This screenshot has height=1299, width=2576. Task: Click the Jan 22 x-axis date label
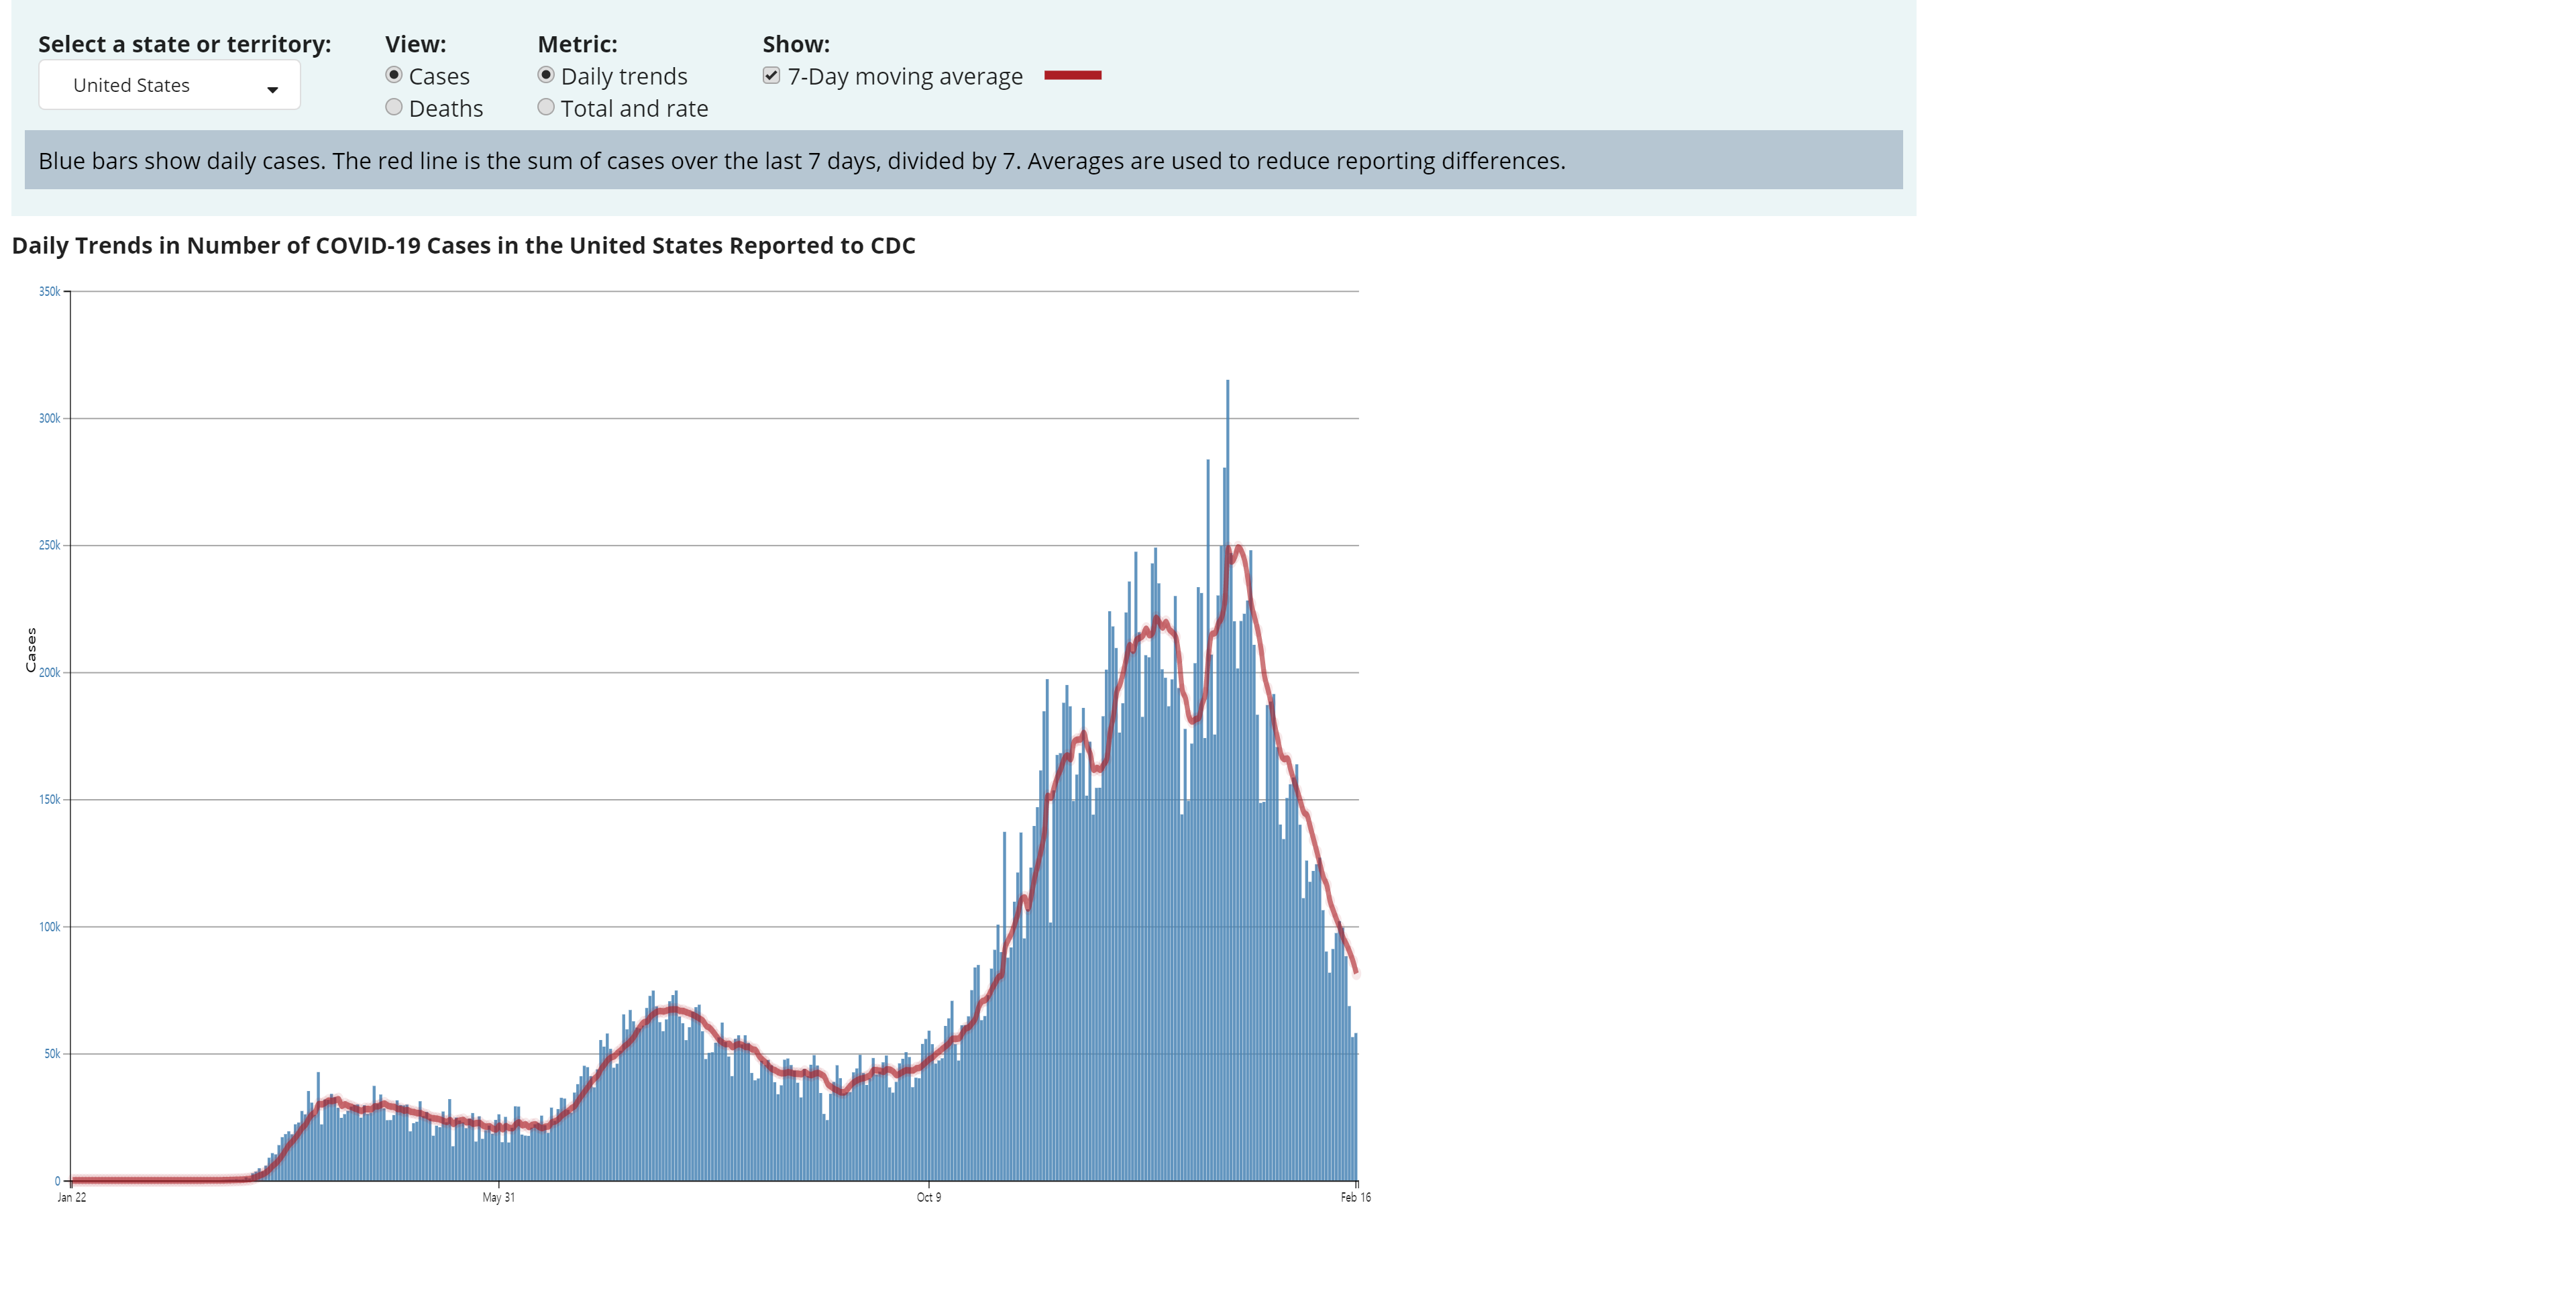71,1197
